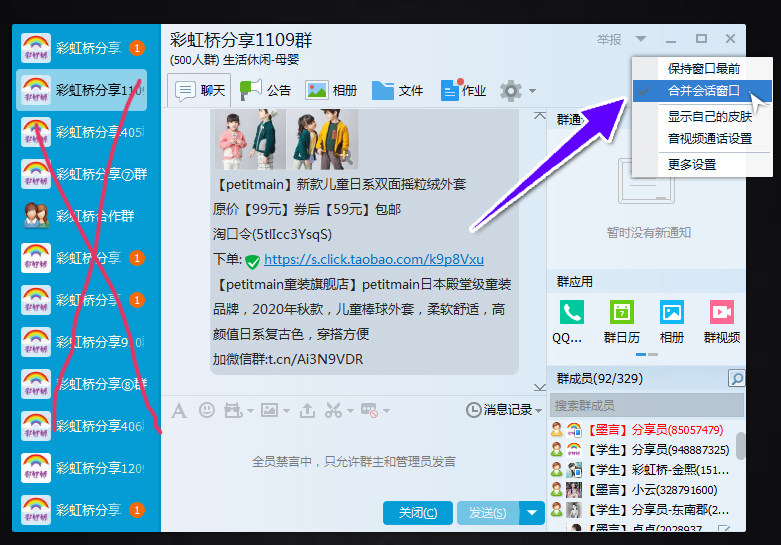
Task: Open the 聊天 chat tab
Action: pyautogui.click(x=199, y=90)
